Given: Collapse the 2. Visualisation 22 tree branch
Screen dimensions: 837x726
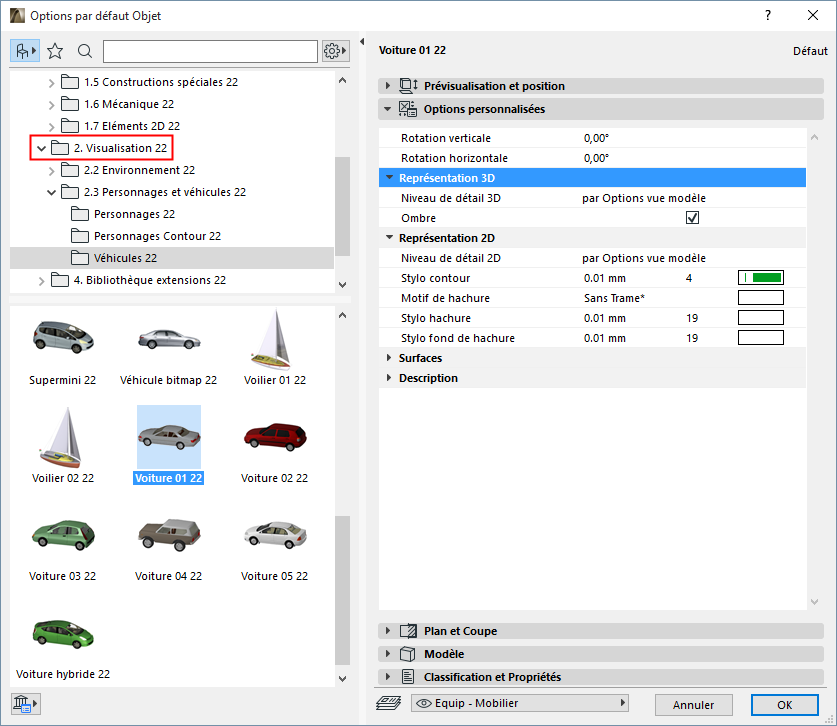Looking at the screenshot, I should click(40, 146).
